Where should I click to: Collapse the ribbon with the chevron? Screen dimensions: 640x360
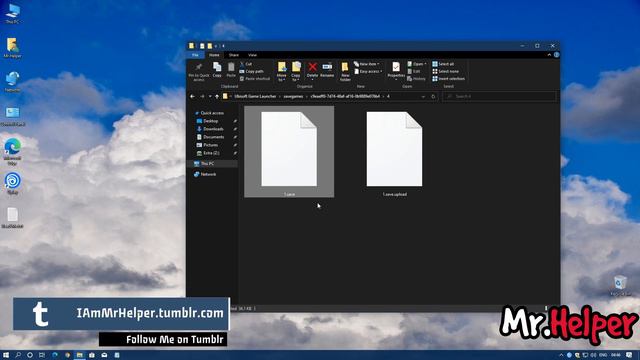click(x=549, y=55)
